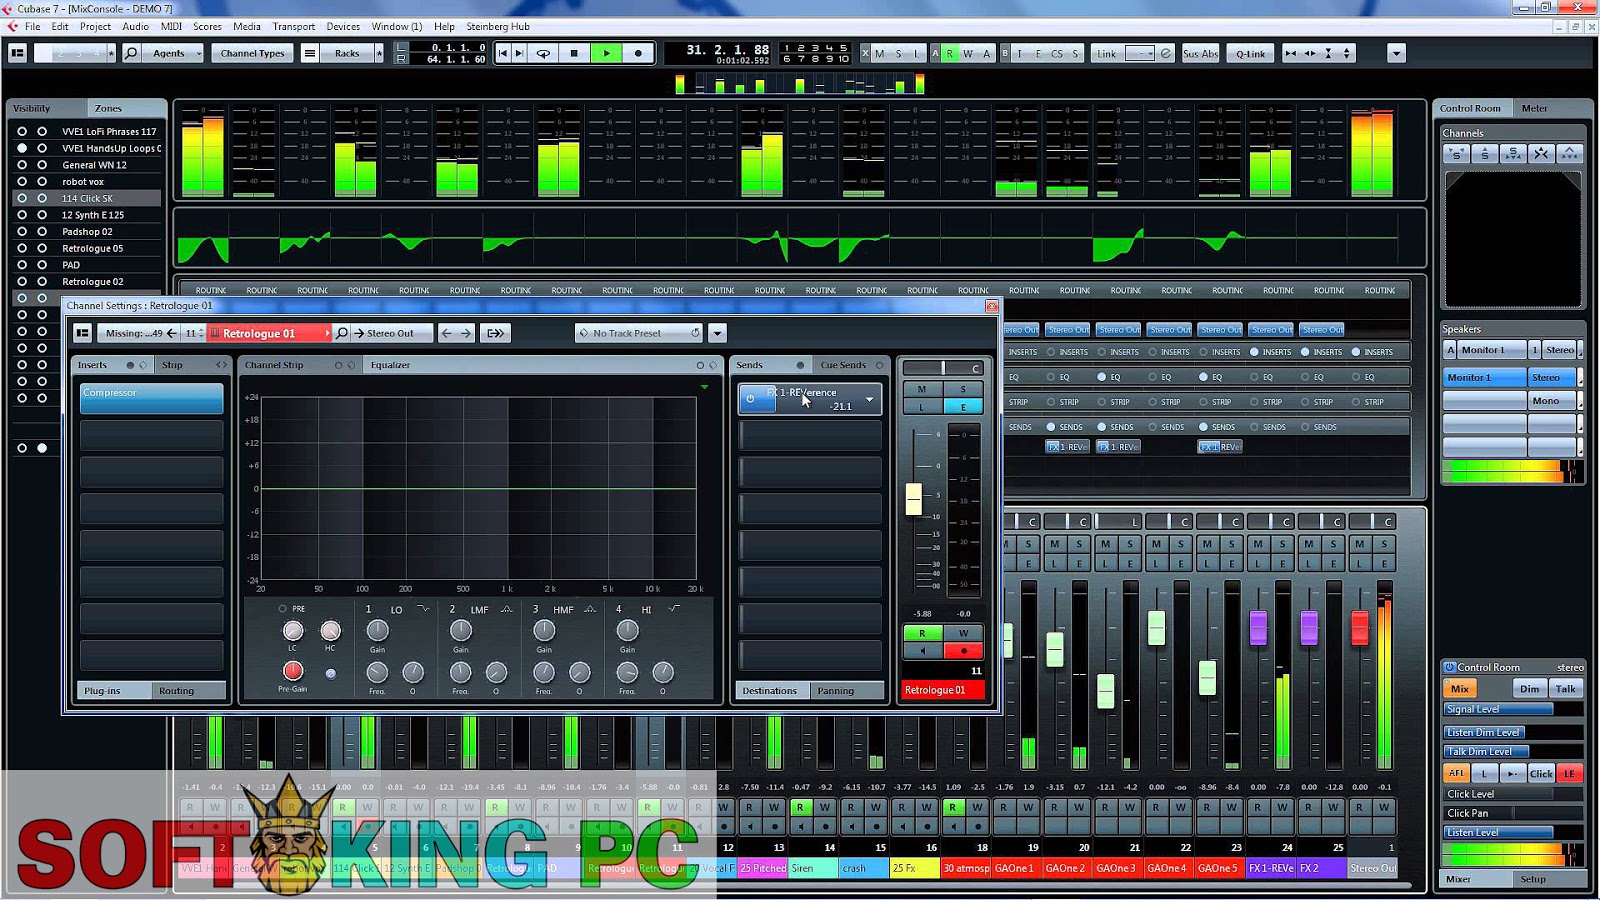Go to the previous channel with the left arrow
1600x900 pixels.
click(x=447, y=333)
